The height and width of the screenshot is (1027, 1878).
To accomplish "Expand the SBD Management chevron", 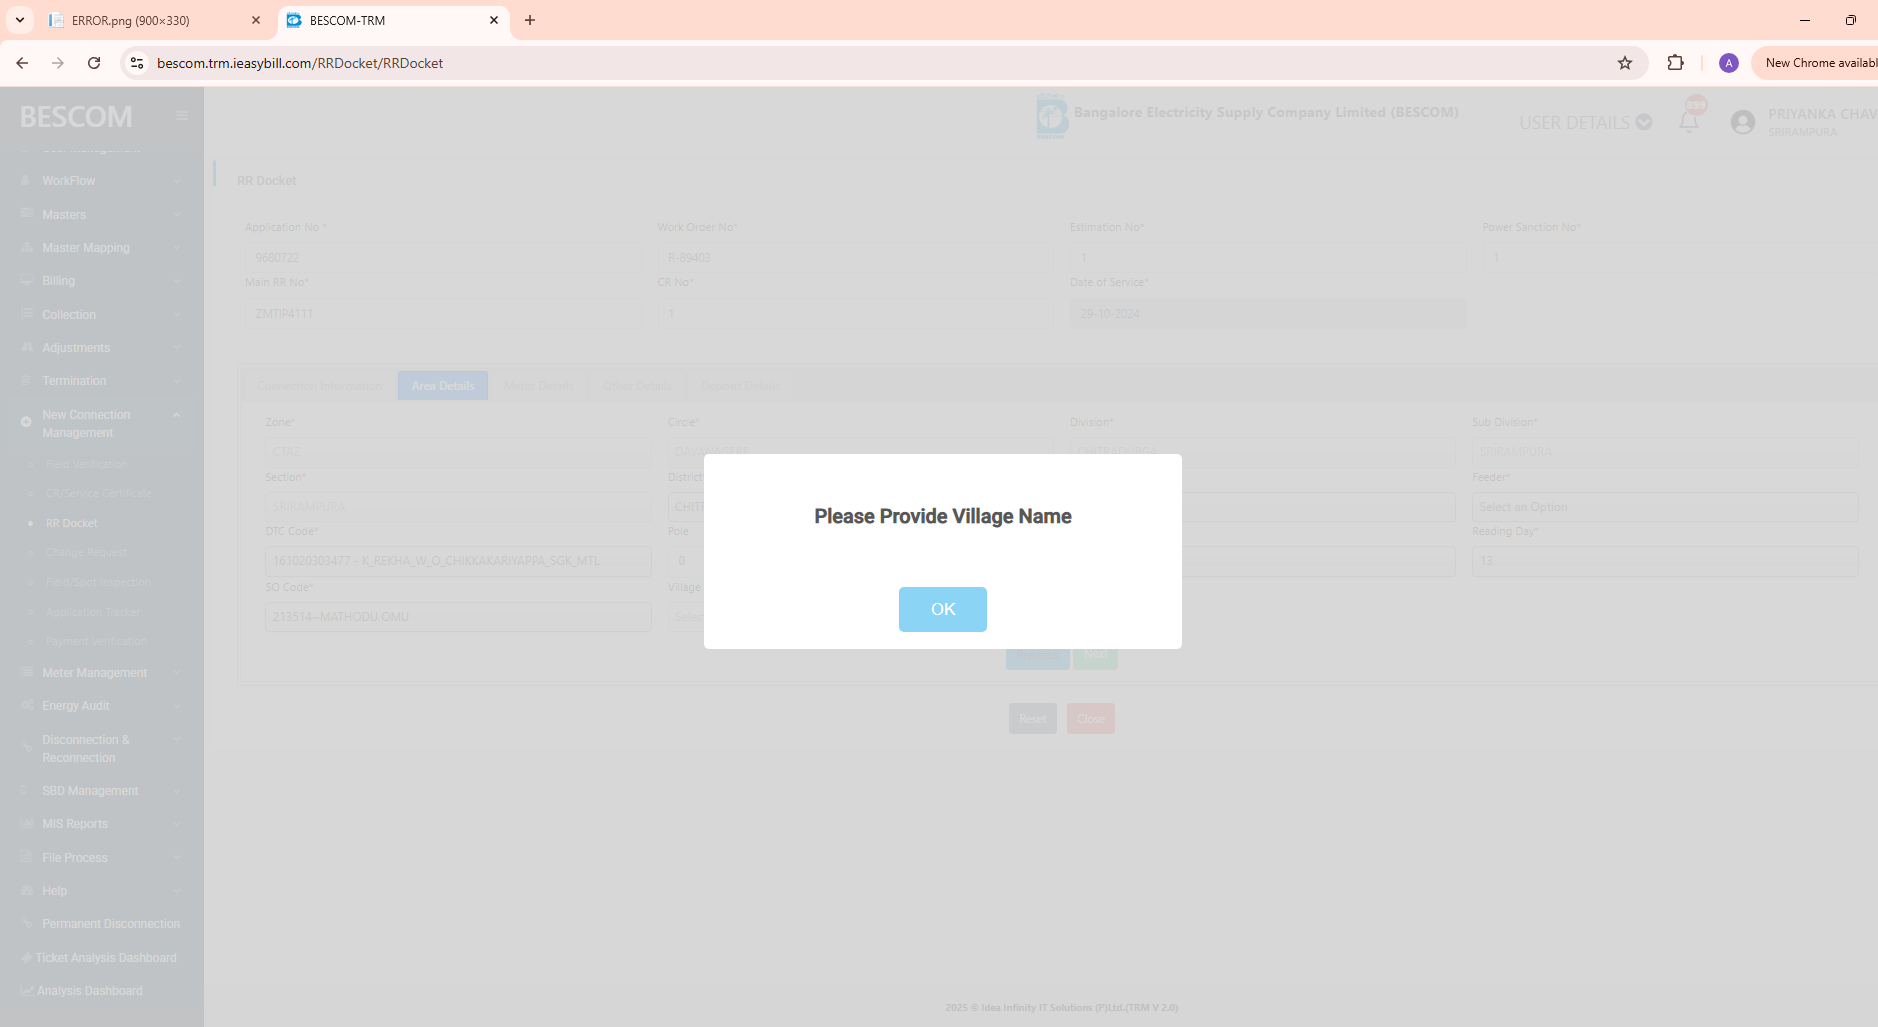I will coord(177,791).
